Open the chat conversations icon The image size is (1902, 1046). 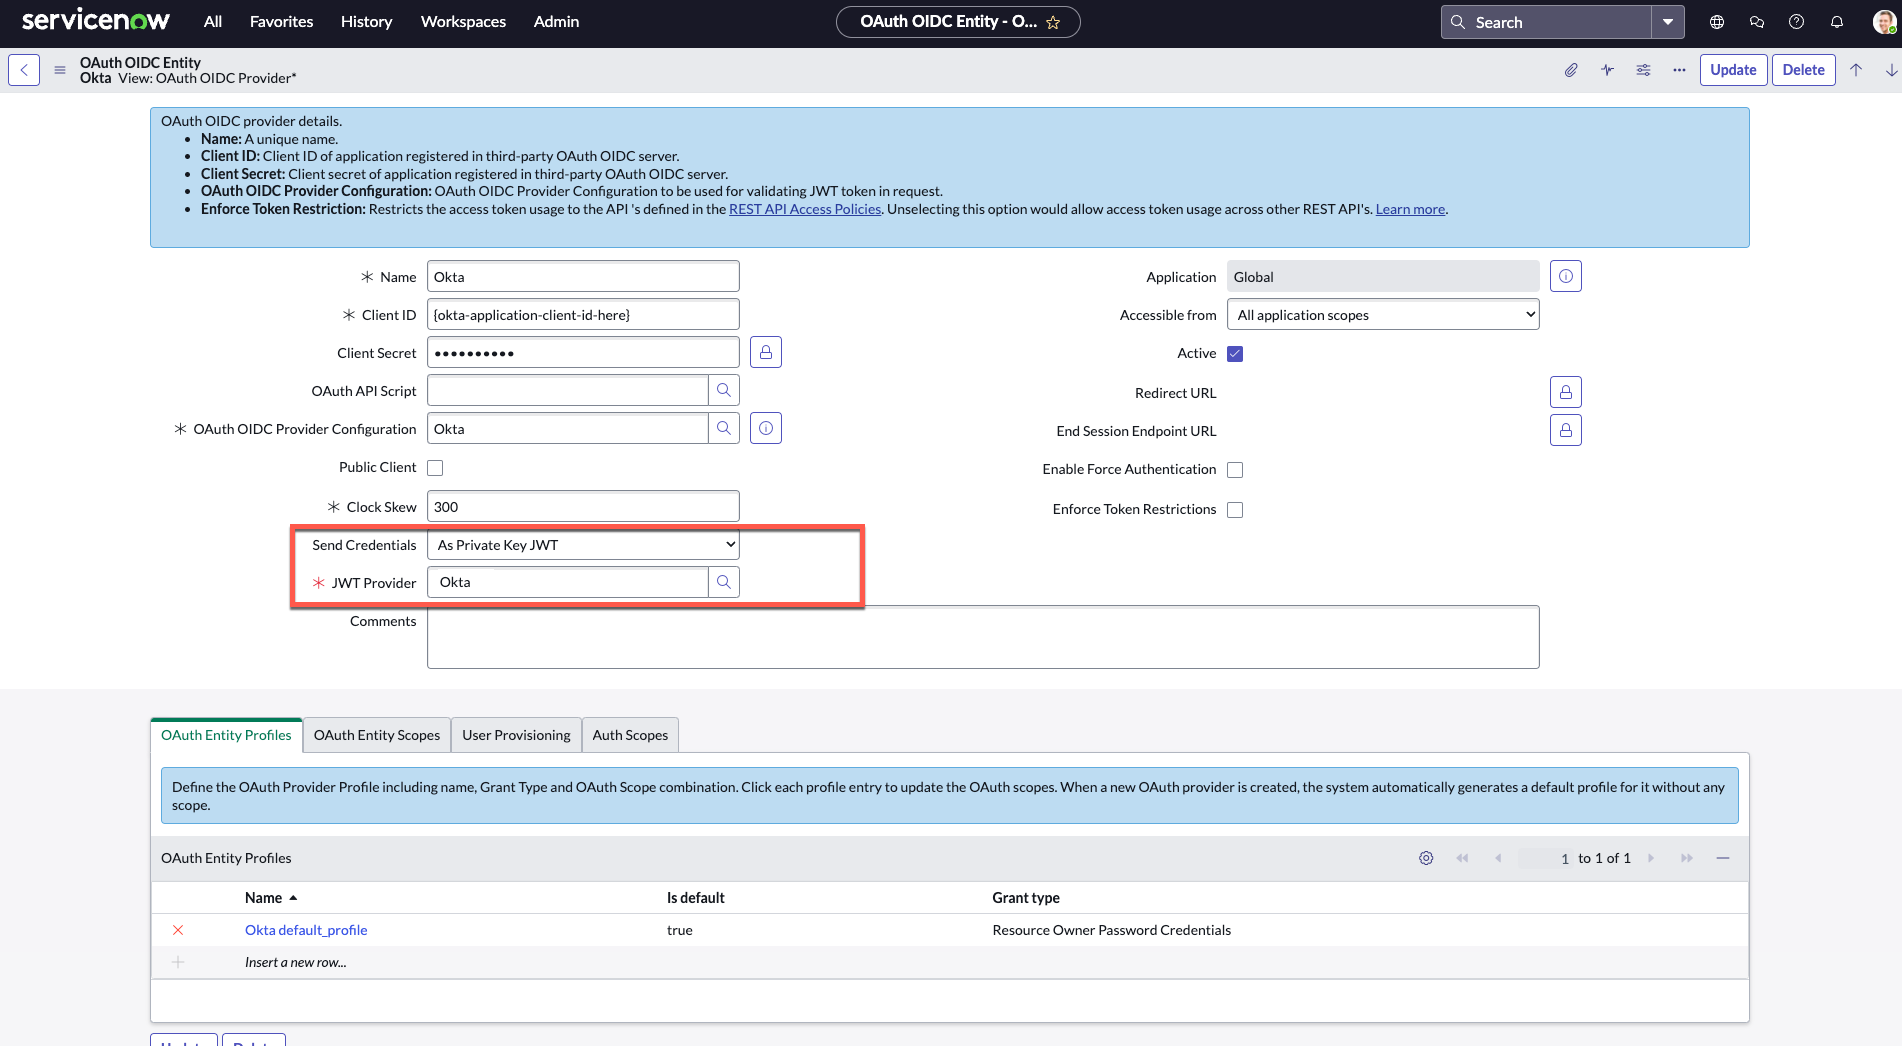1757,22
